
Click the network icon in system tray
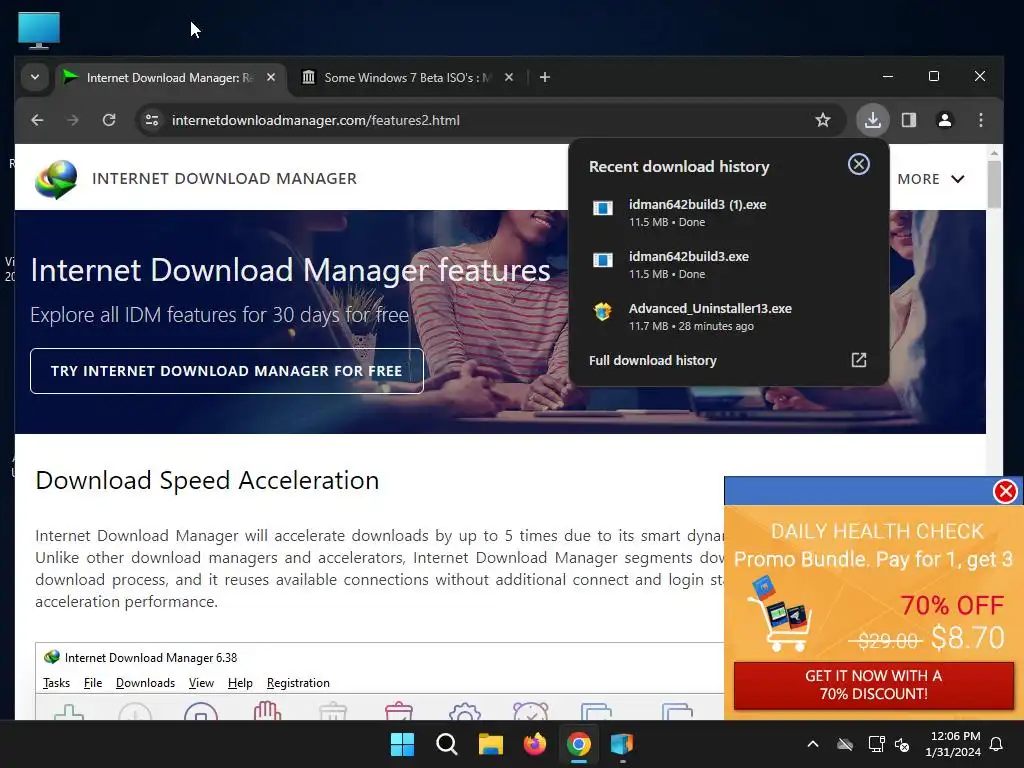876,744
